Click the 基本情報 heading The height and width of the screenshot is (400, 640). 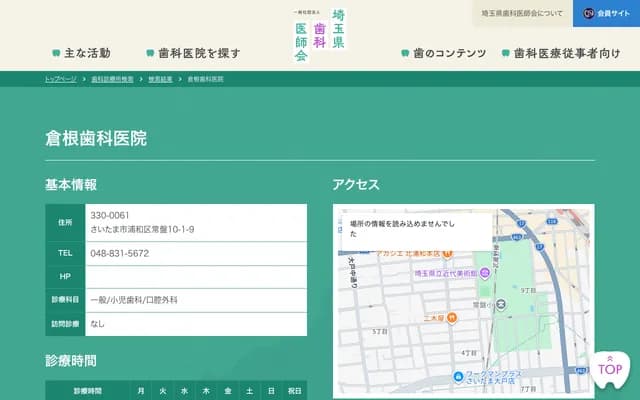(x=71, y=185)
